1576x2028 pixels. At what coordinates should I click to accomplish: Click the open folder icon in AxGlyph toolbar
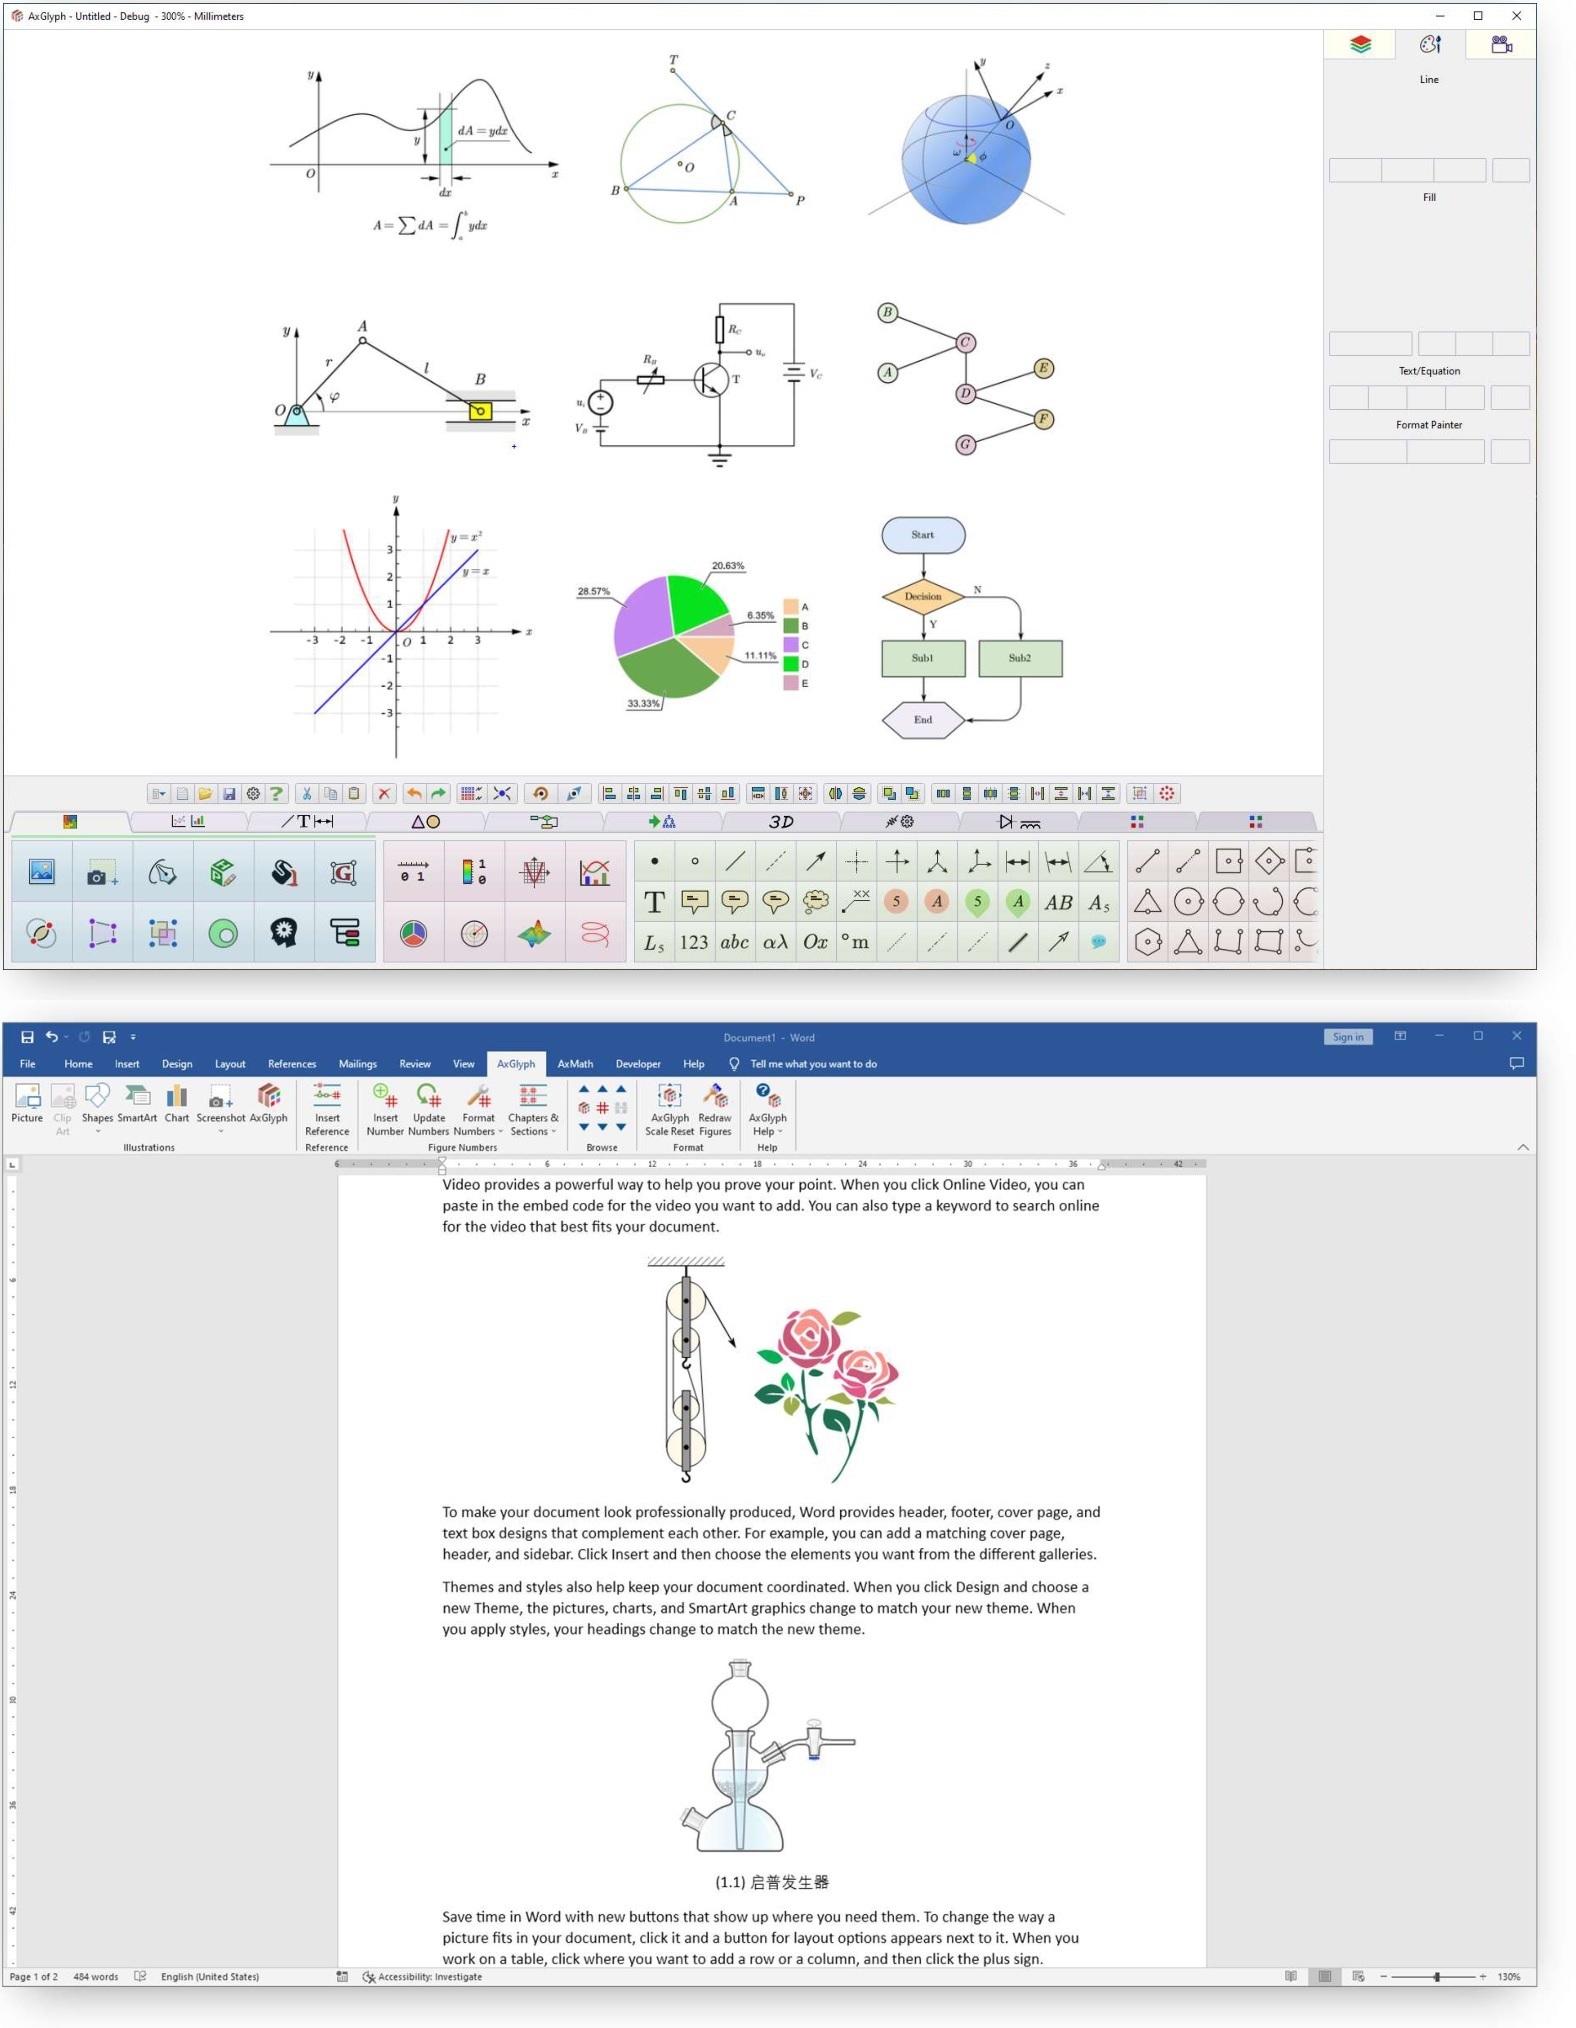[x=205, y=793]
